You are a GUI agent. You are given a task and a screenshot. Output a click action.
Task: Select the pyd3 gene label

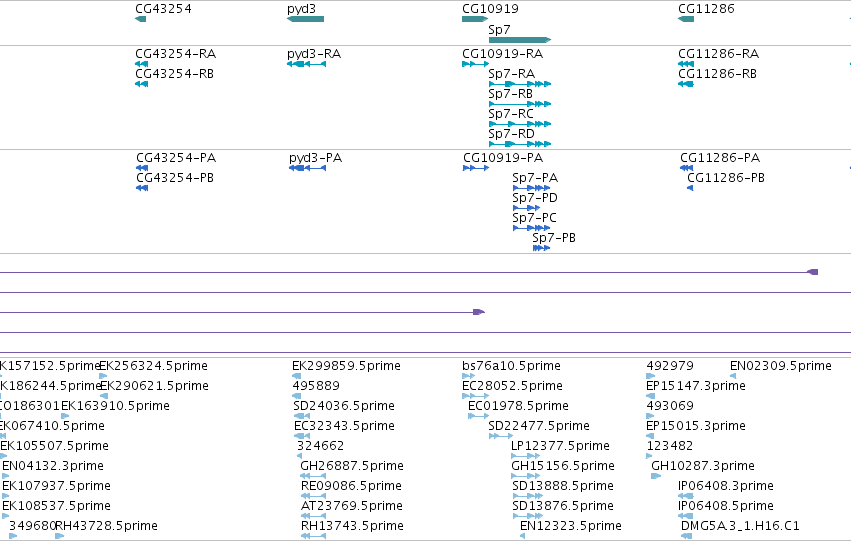(x=301, y=9)
